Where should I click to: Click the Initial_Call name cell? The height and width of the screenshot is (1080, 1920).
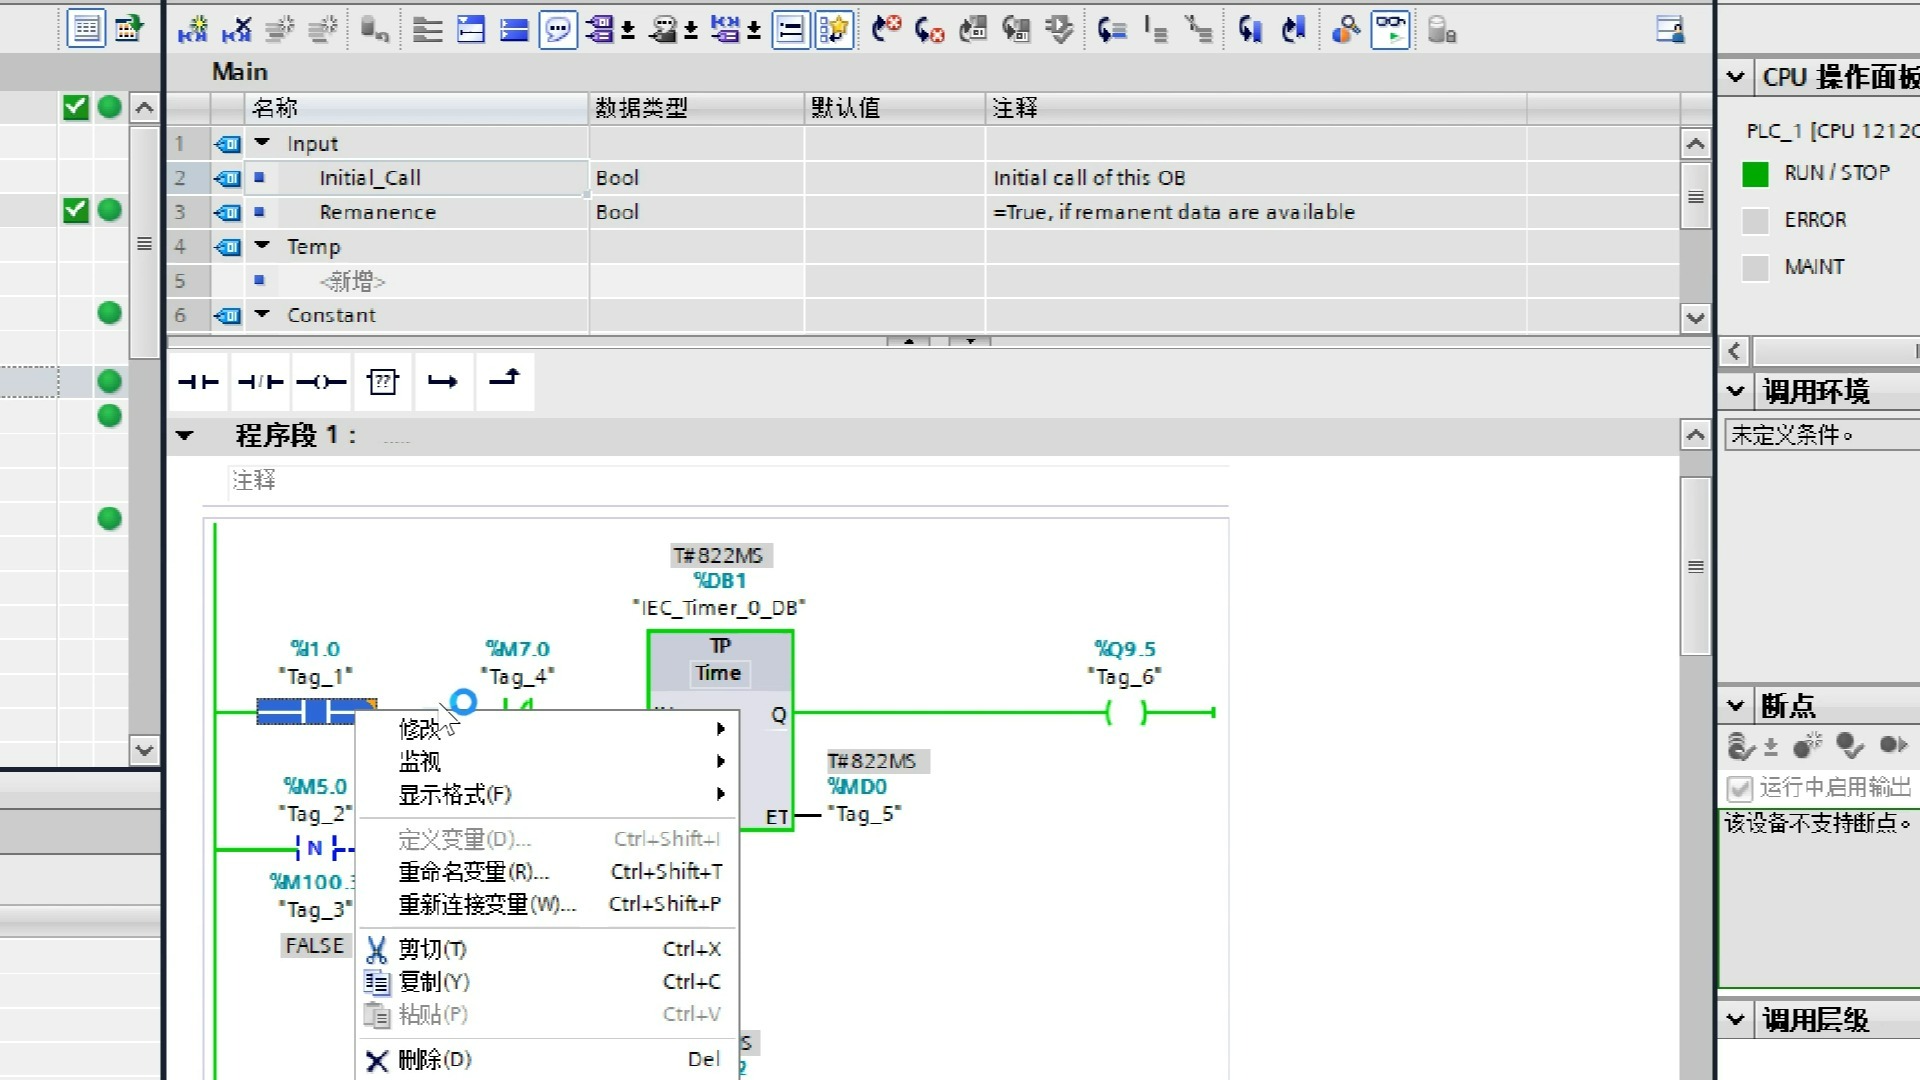(x=370, y=178)
